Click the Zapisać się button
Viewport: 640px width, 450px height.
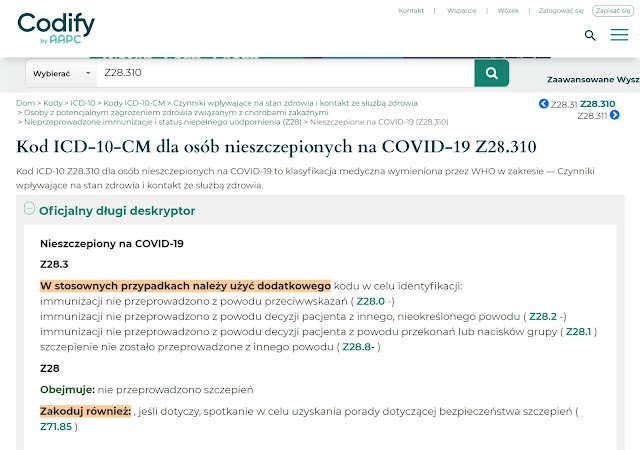[x=613, y=11]
